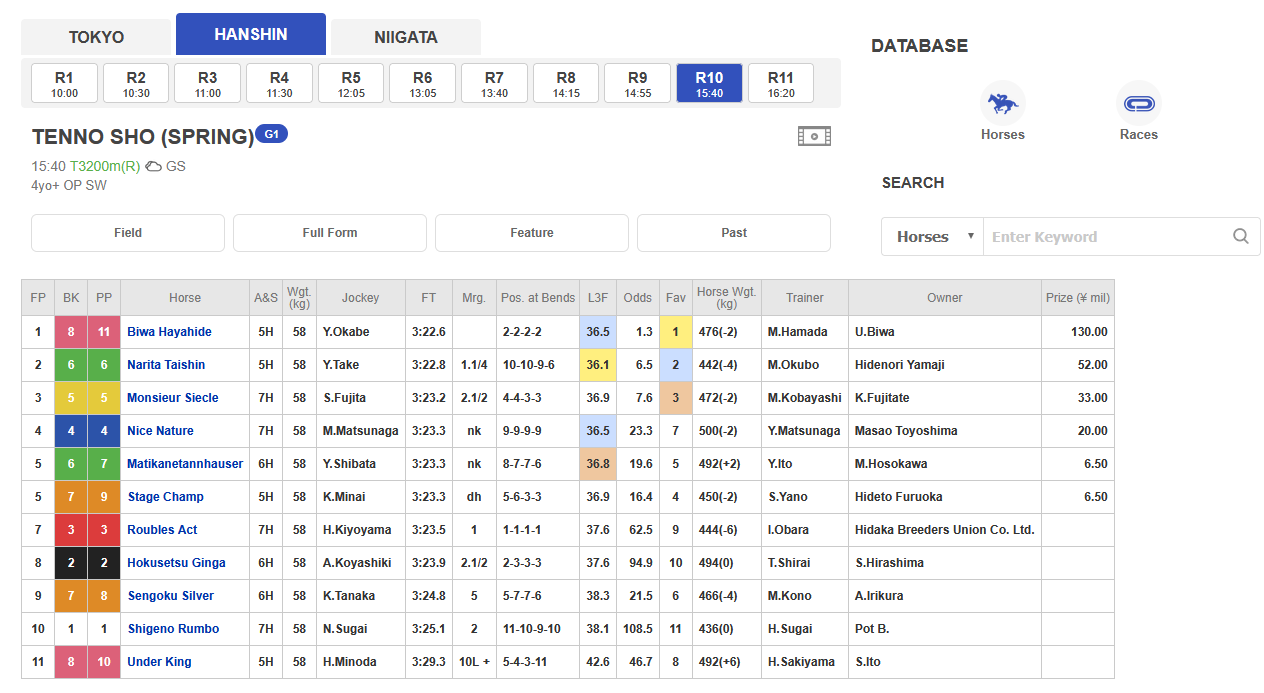Switch to the NIIGATA racecourse tab

(x=406, y=37)
